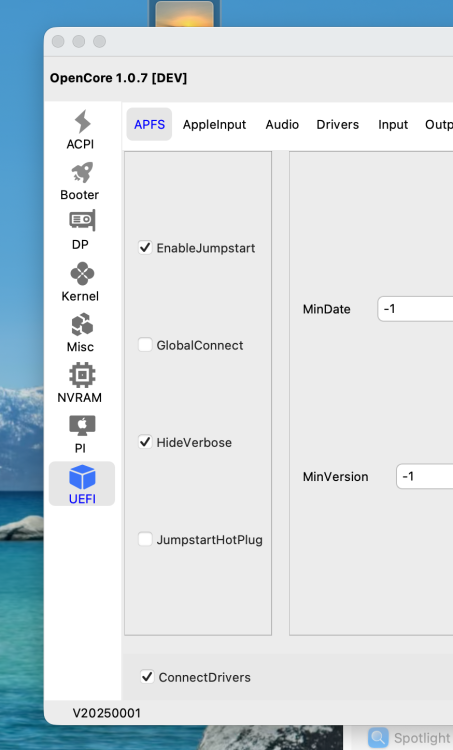Click the Spotlight magnifier icon
Viewport: 453px width, 750px height.
point(378,738)
